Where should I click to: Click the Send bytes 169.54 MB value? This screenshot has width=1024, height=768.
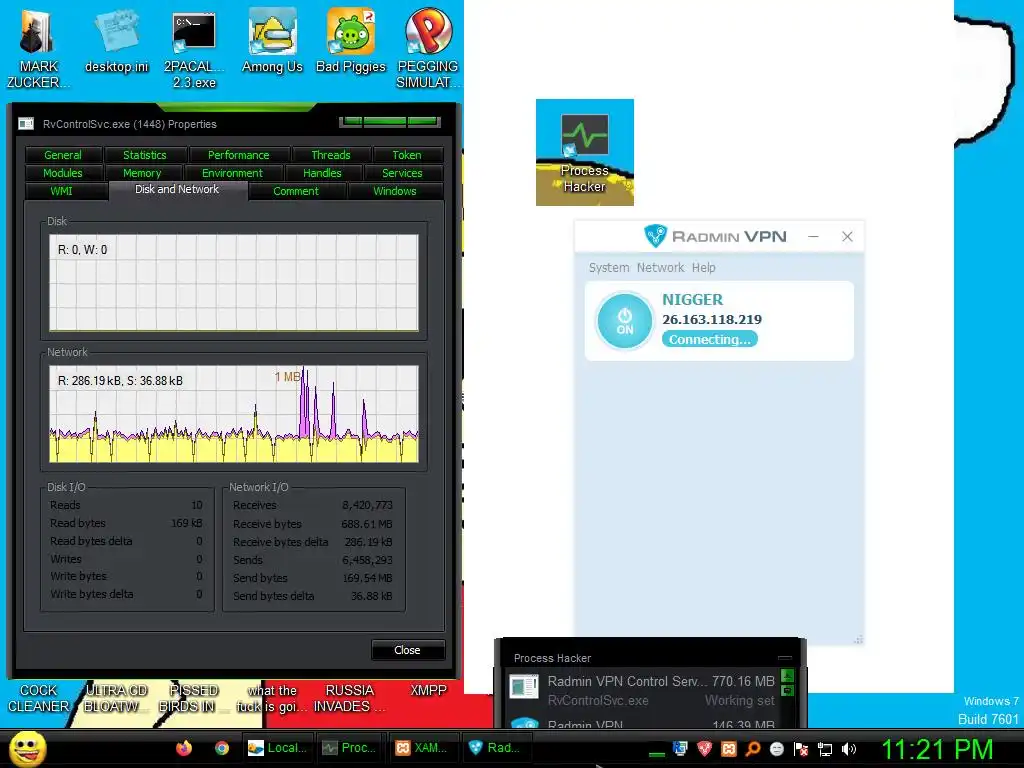tap(367, 578)
